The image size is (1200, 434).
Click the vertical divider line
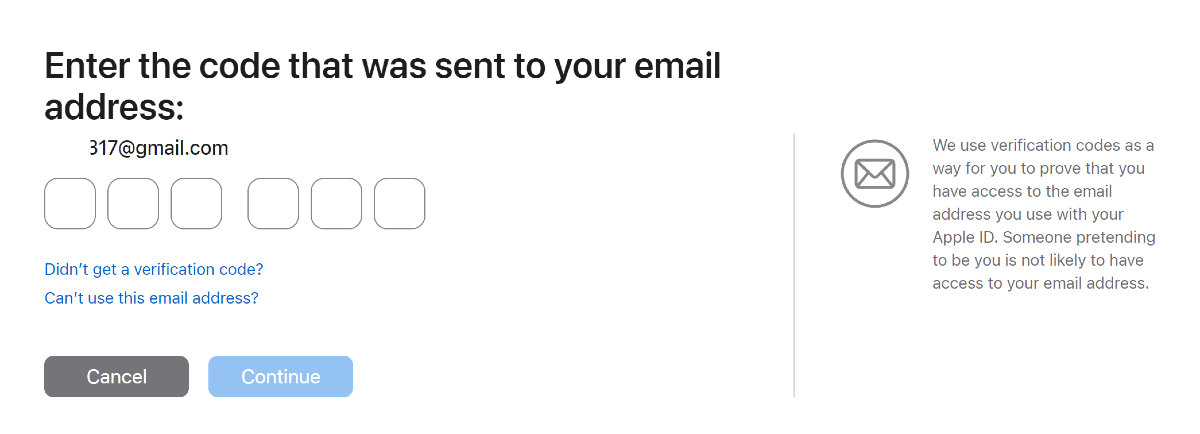point(794,265)
